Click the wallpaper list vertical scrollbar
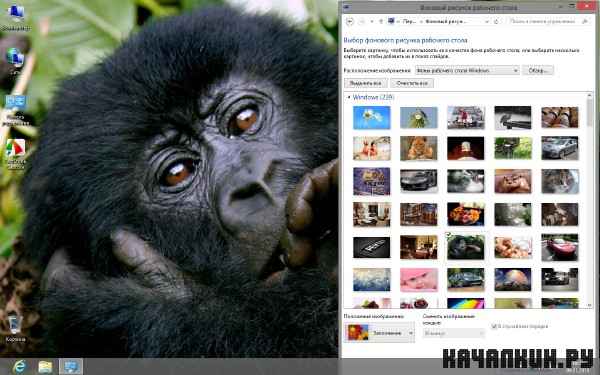 point(589,199)
